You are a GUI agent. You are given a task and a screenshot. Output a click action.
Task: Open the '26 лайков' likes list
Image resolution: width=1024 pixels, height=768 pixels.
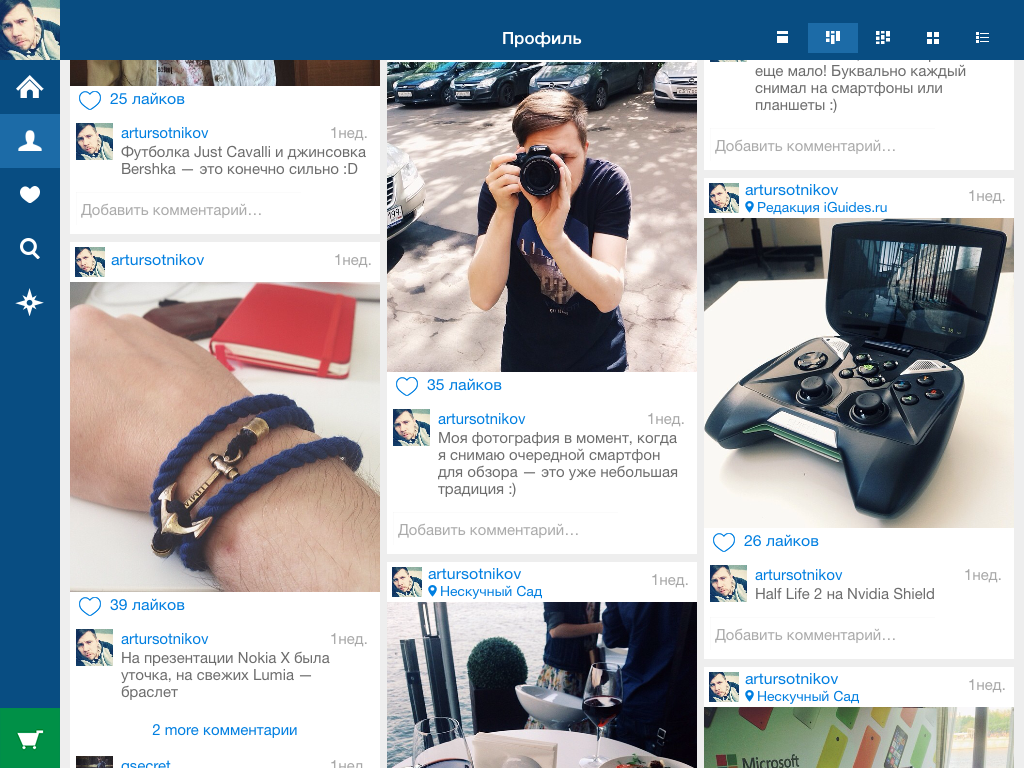pyautogui.click(x=781, y=541)
